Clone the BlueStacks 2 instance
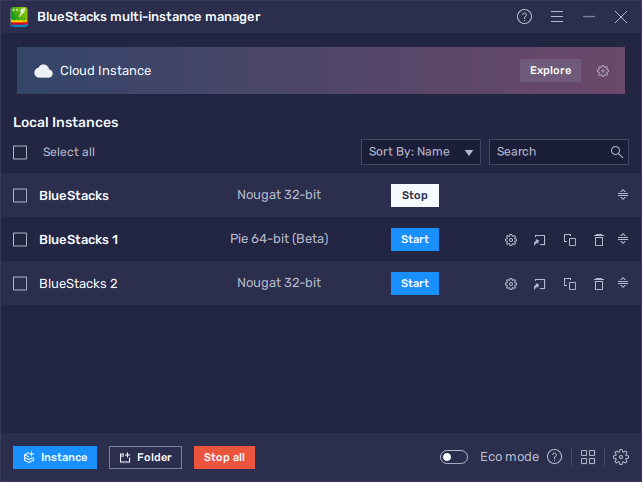 pyautogui.click(x=569, y=284)
